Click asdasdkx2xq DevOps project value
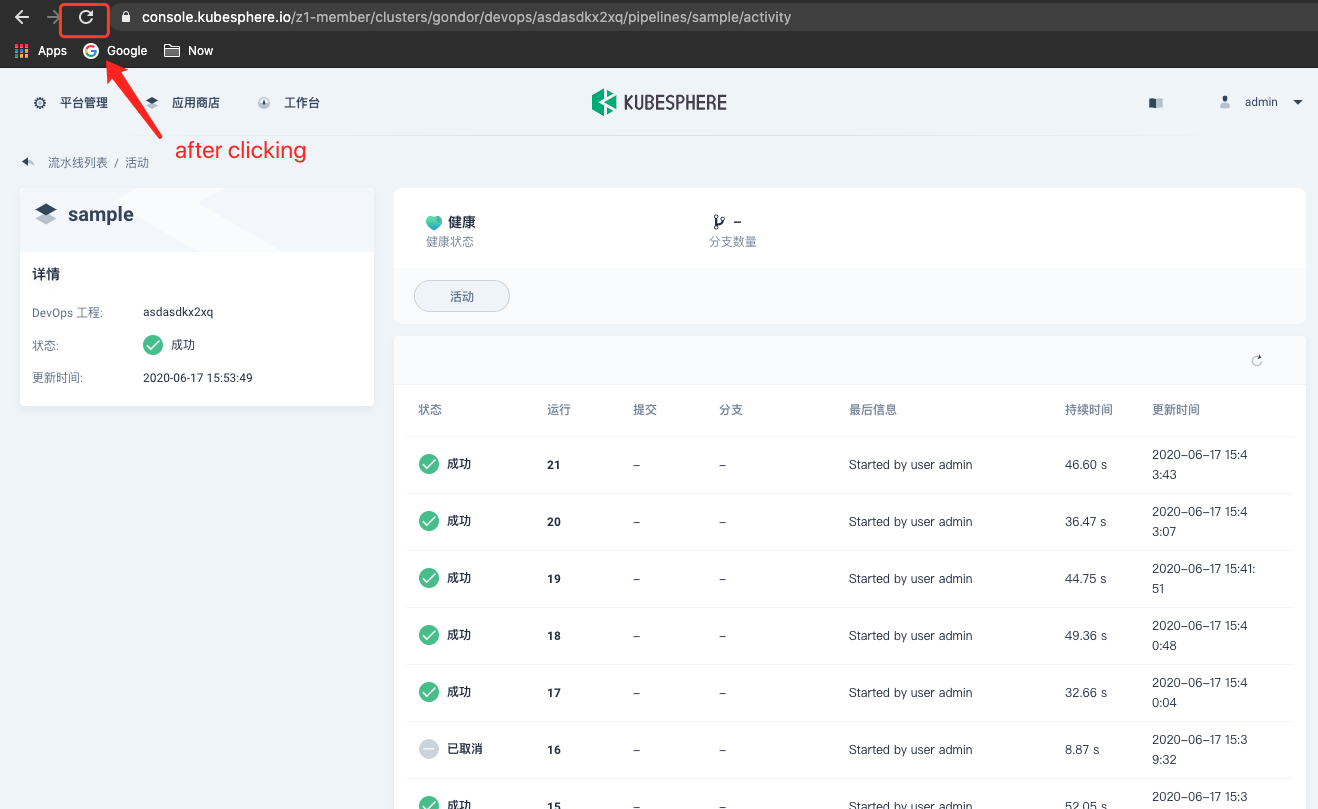The width and height of the screenshot is (1318, 809). (178, 312)
